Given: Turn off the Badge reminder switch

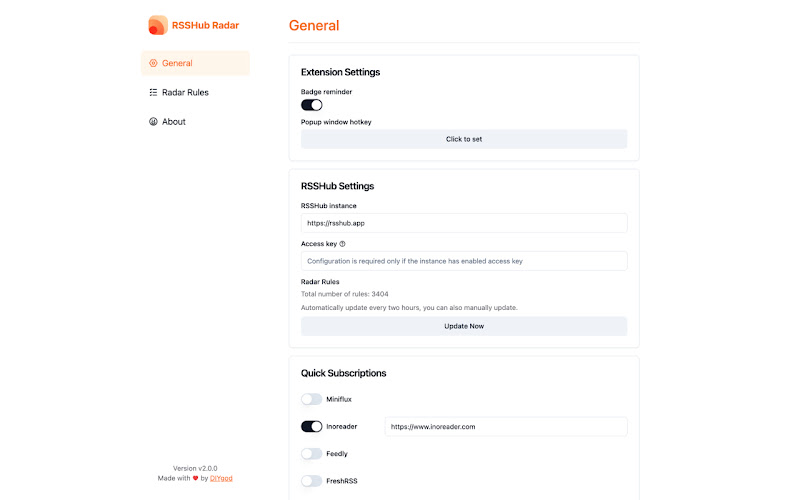Looking at the screenshot, I should tap(312, 105).
